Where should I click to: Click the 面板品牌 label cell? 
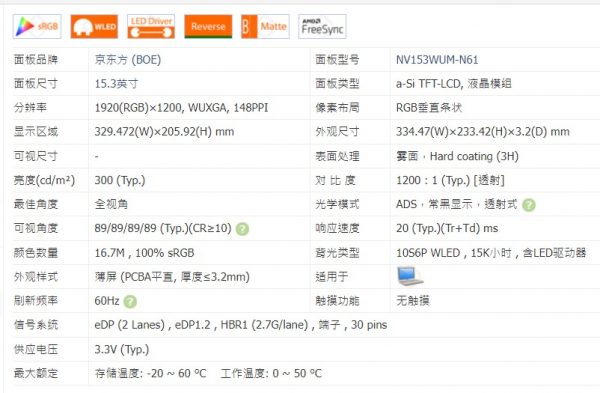(36, 60)
